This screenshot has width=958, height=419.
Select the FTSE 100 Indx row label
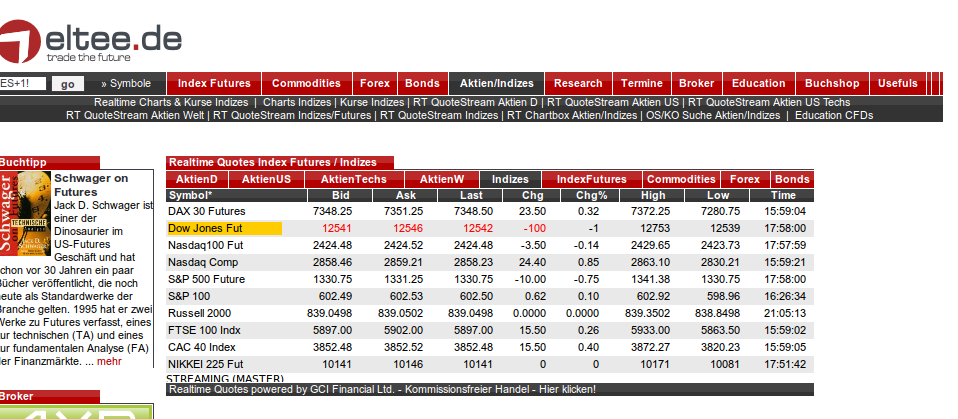tap(204, 330)
